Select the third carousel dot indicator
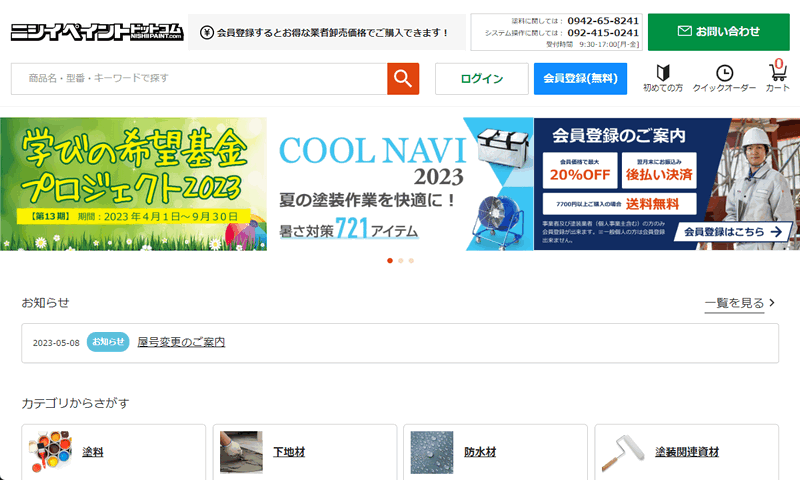This screenshot has width=800, height=480. click(411, 261)
